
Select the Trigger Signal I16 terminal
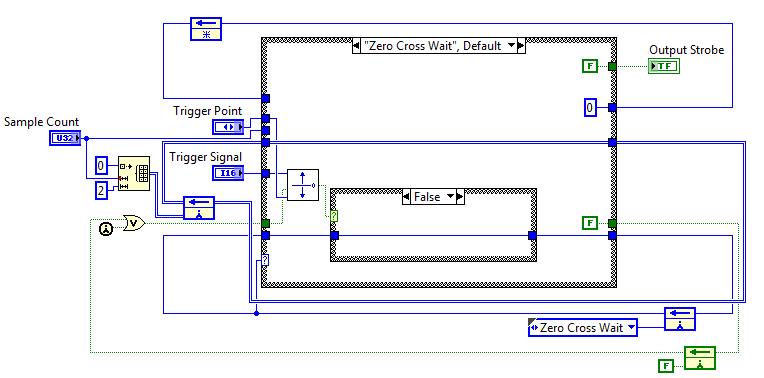228,172
